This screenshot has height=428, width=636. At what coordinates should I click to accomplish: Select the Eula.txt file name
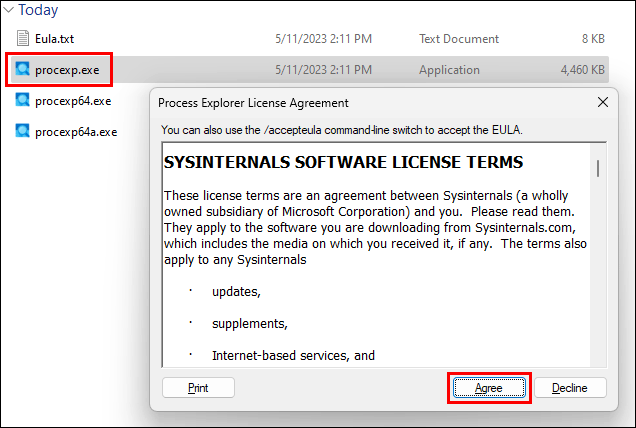tap(54, 39)
